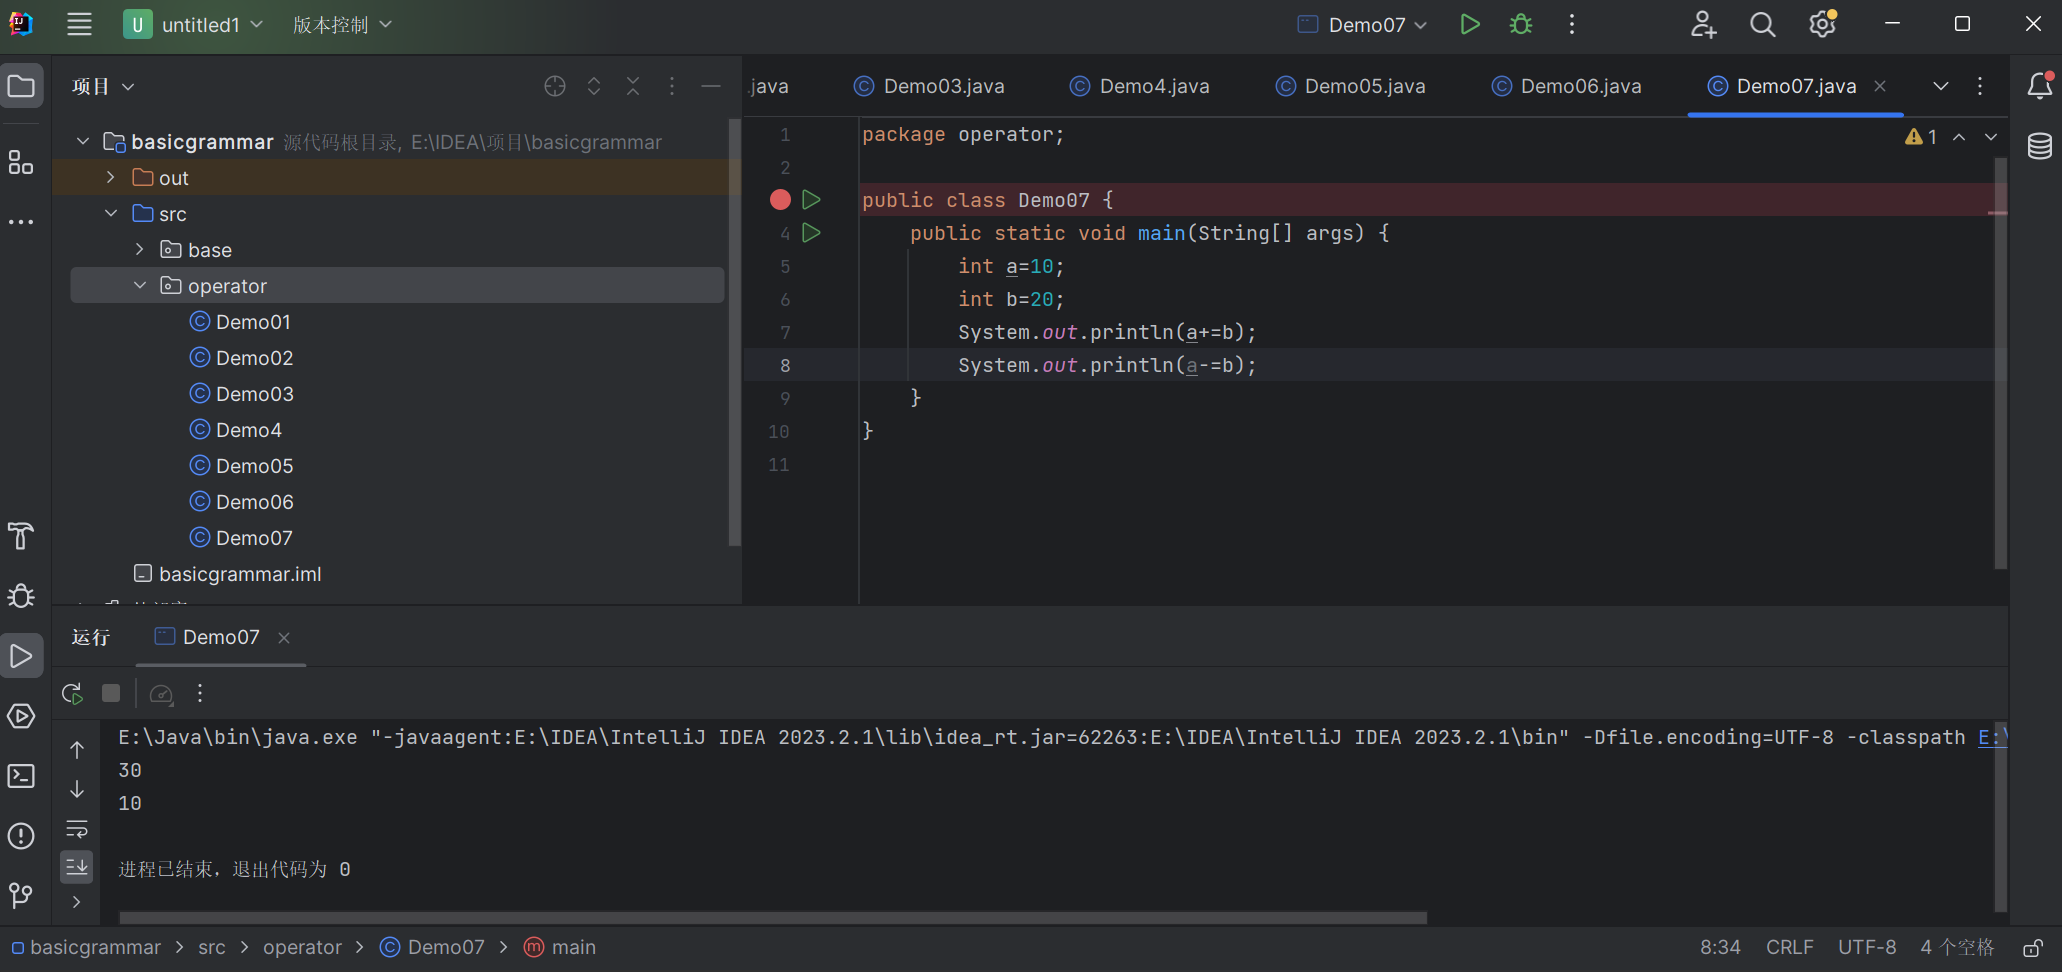The height and width of the screenshot is (972, 2062).
Task: Open the Database tool window icon
Action: (x=2039, y=147)
